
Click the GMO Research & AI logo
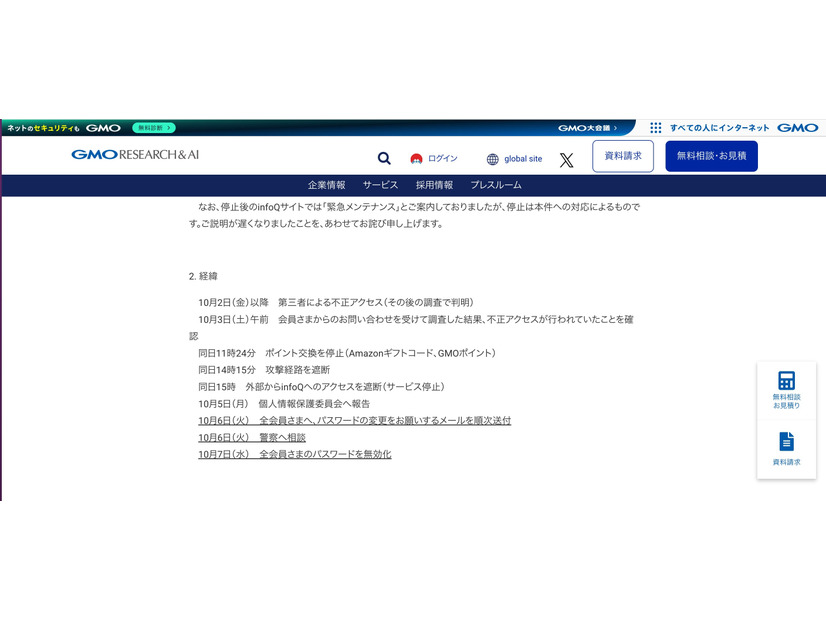point(135,154)
